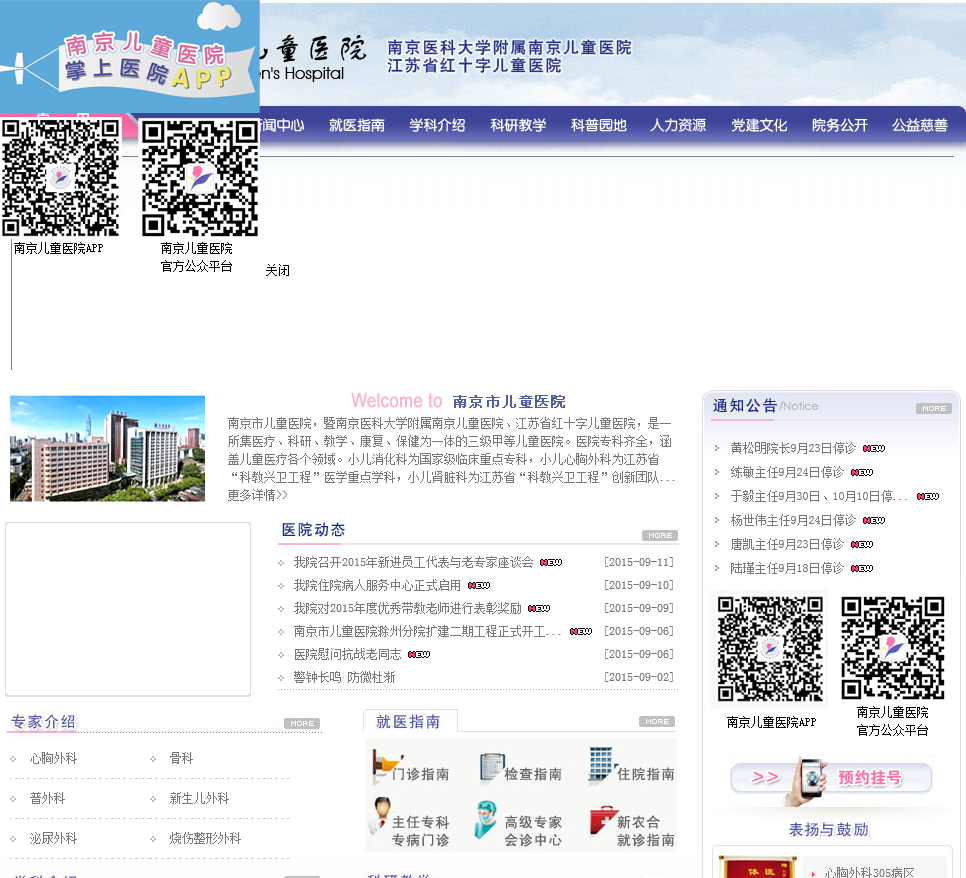Open the 新农合就诊指南 icon

coord(631,826)
